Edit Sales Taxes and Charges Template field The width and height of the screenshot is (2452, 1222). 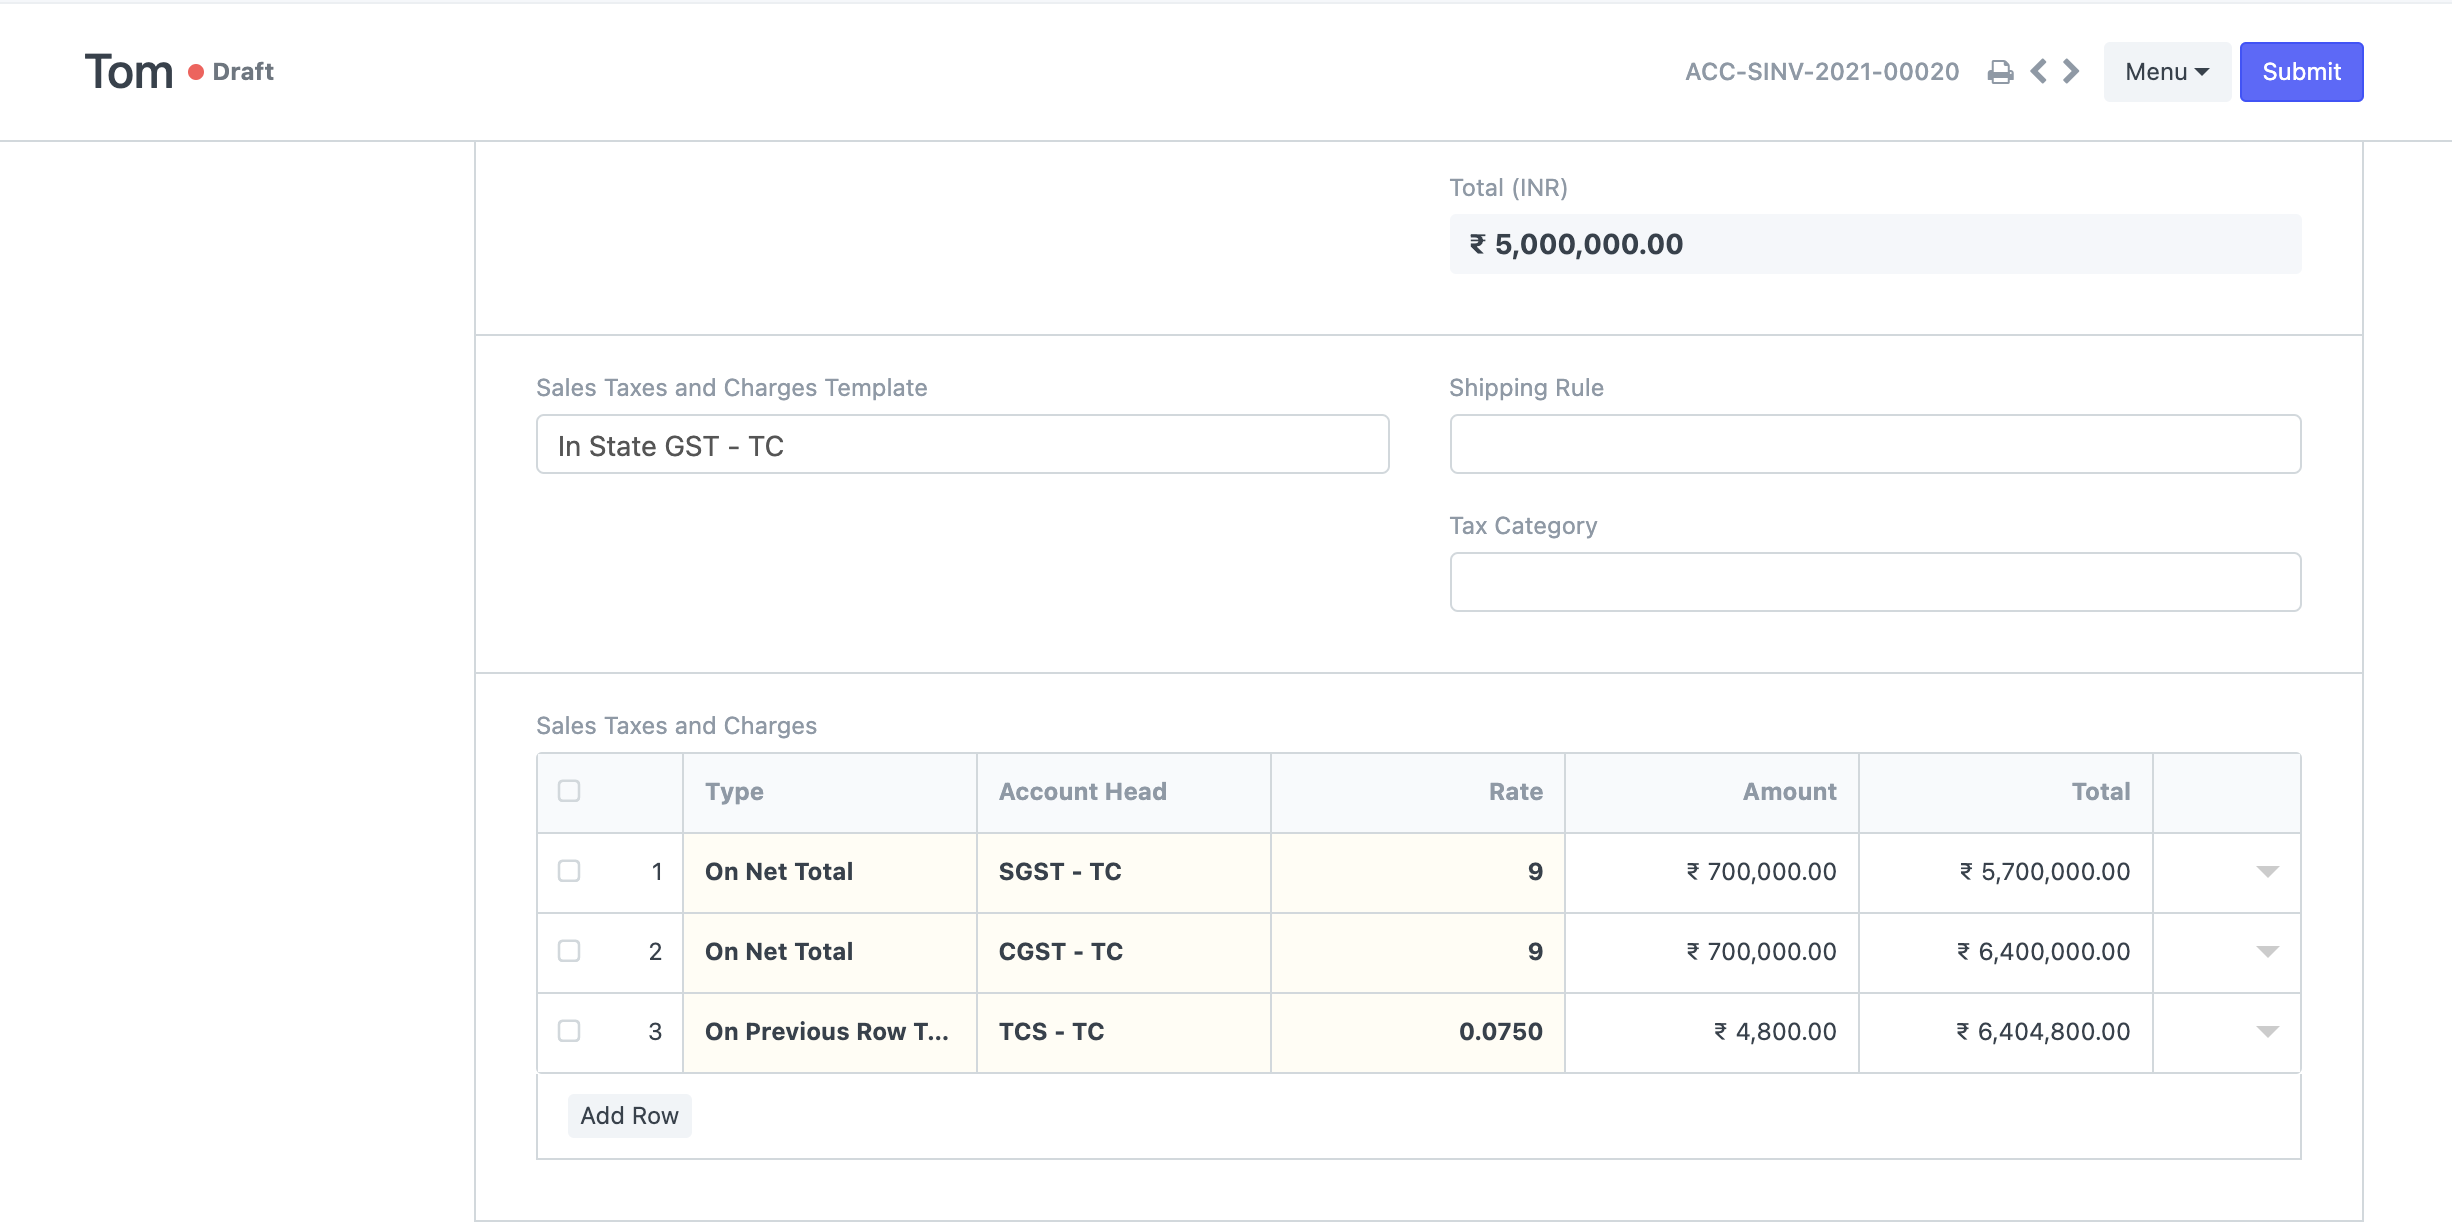(962, 445)
